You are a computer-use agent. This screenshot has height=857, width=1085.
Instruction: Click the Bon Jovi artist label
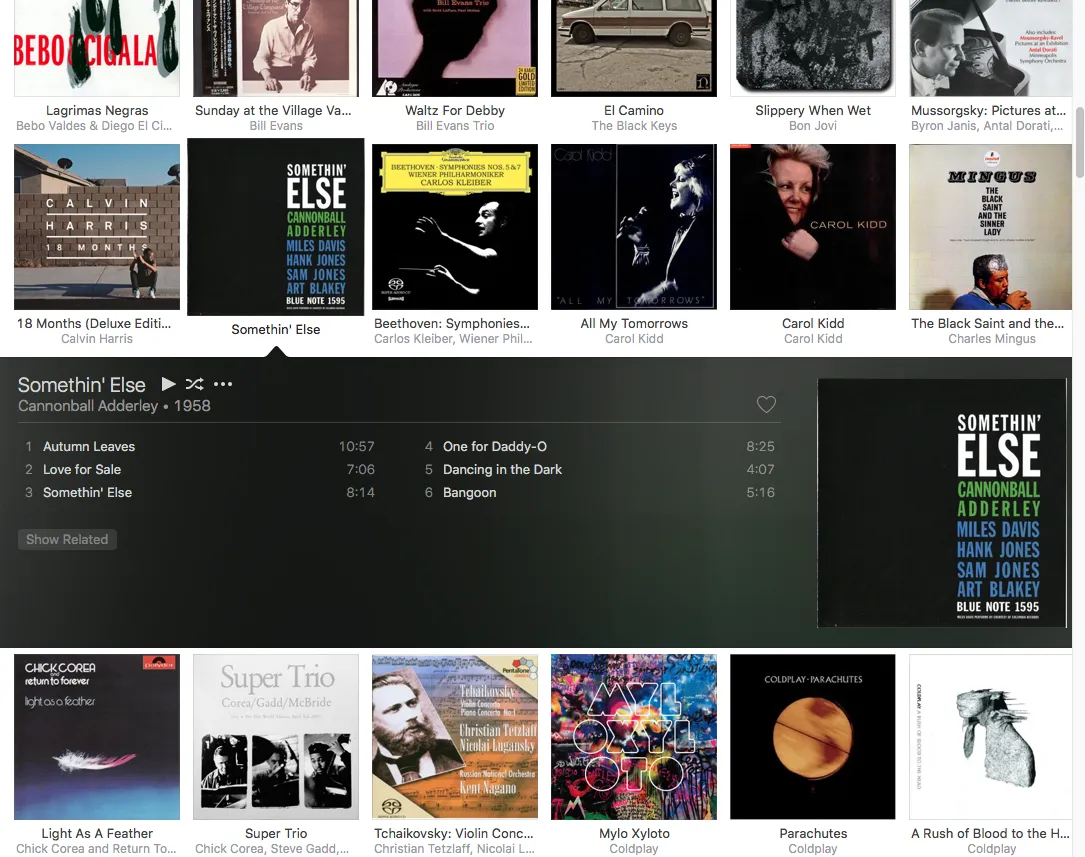813,126
